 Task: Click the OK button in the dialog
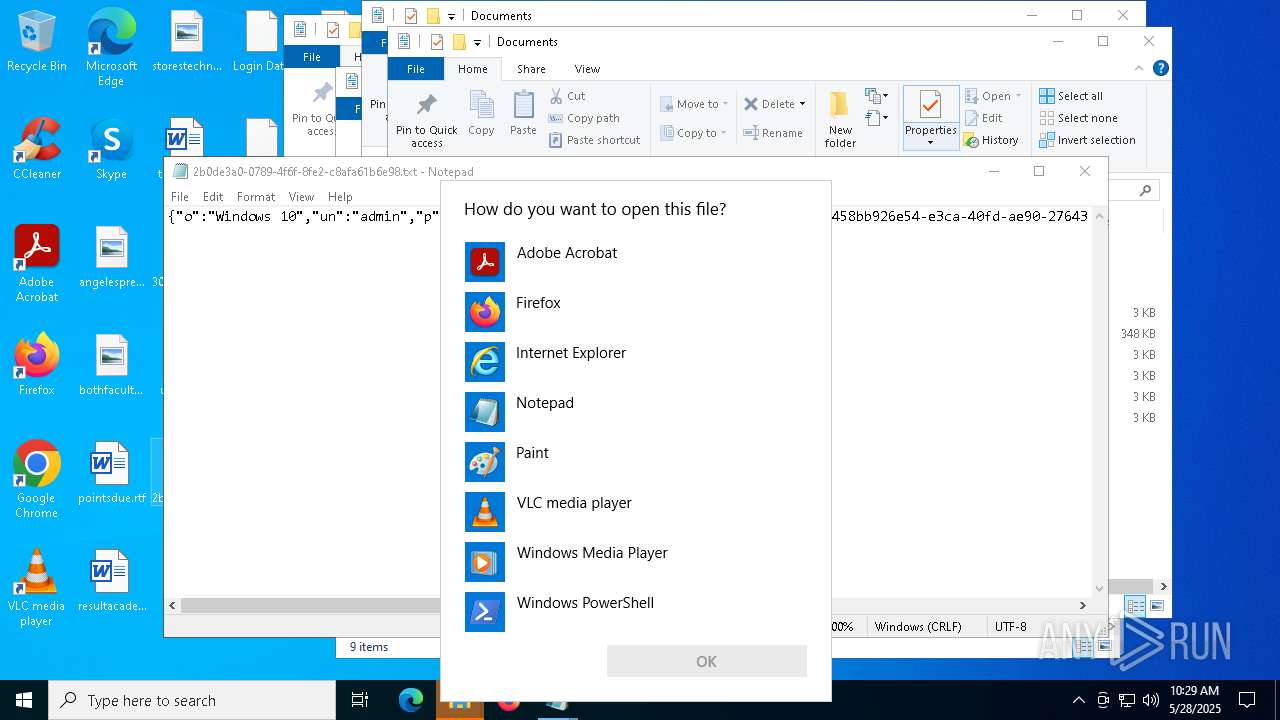[706, 661]
